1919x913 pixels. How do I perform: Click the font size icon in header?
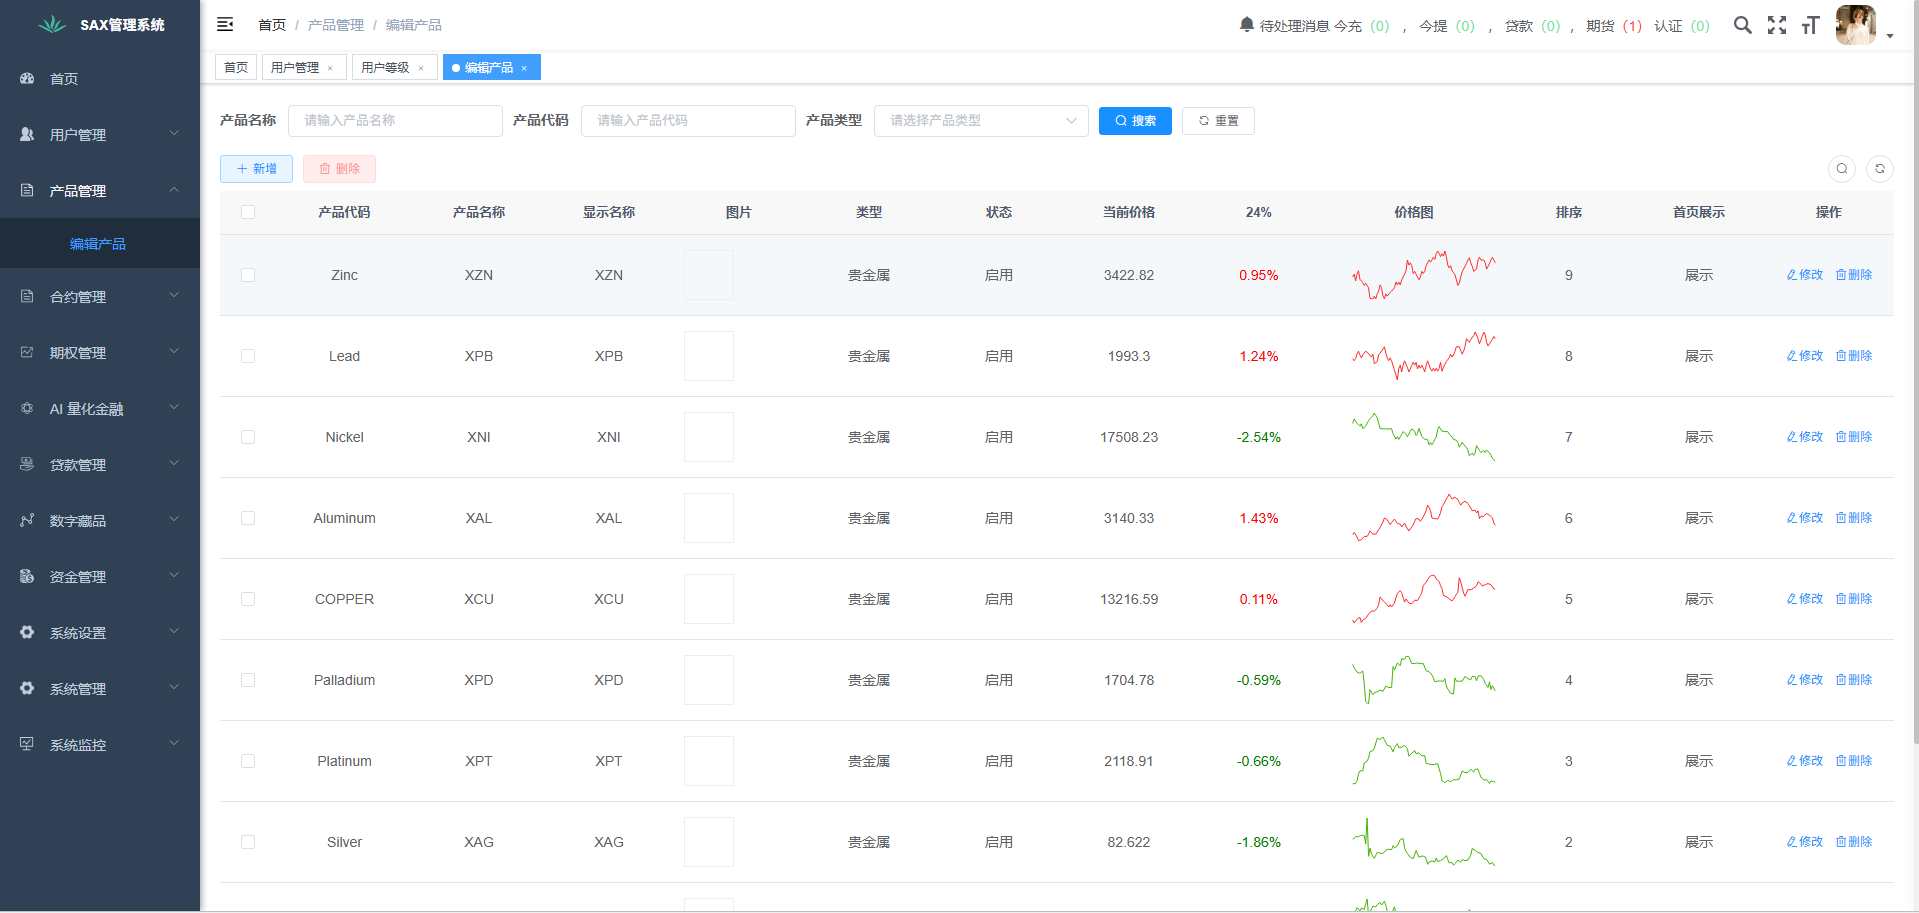(x=1810, y=25)
